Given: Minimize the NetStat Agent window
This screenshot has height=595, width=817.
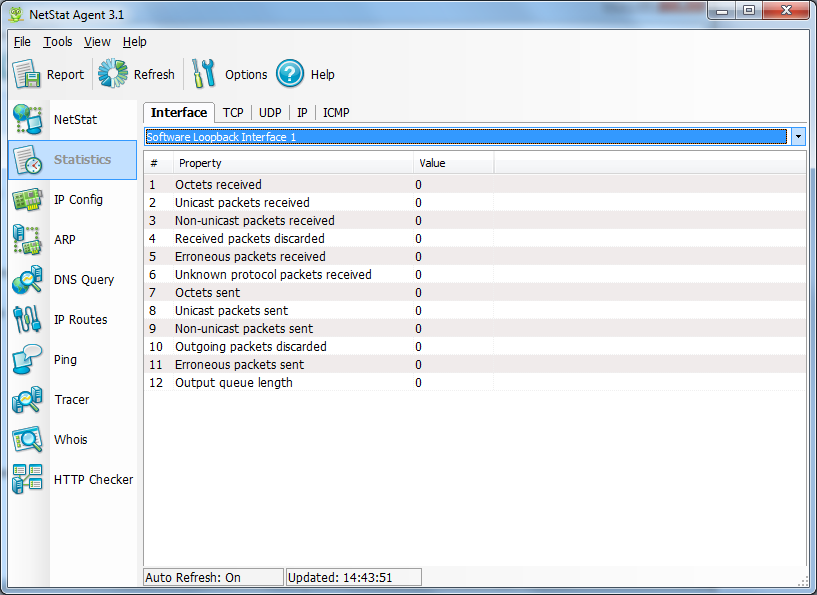Looking at the screenshot, I should (722, 11).
